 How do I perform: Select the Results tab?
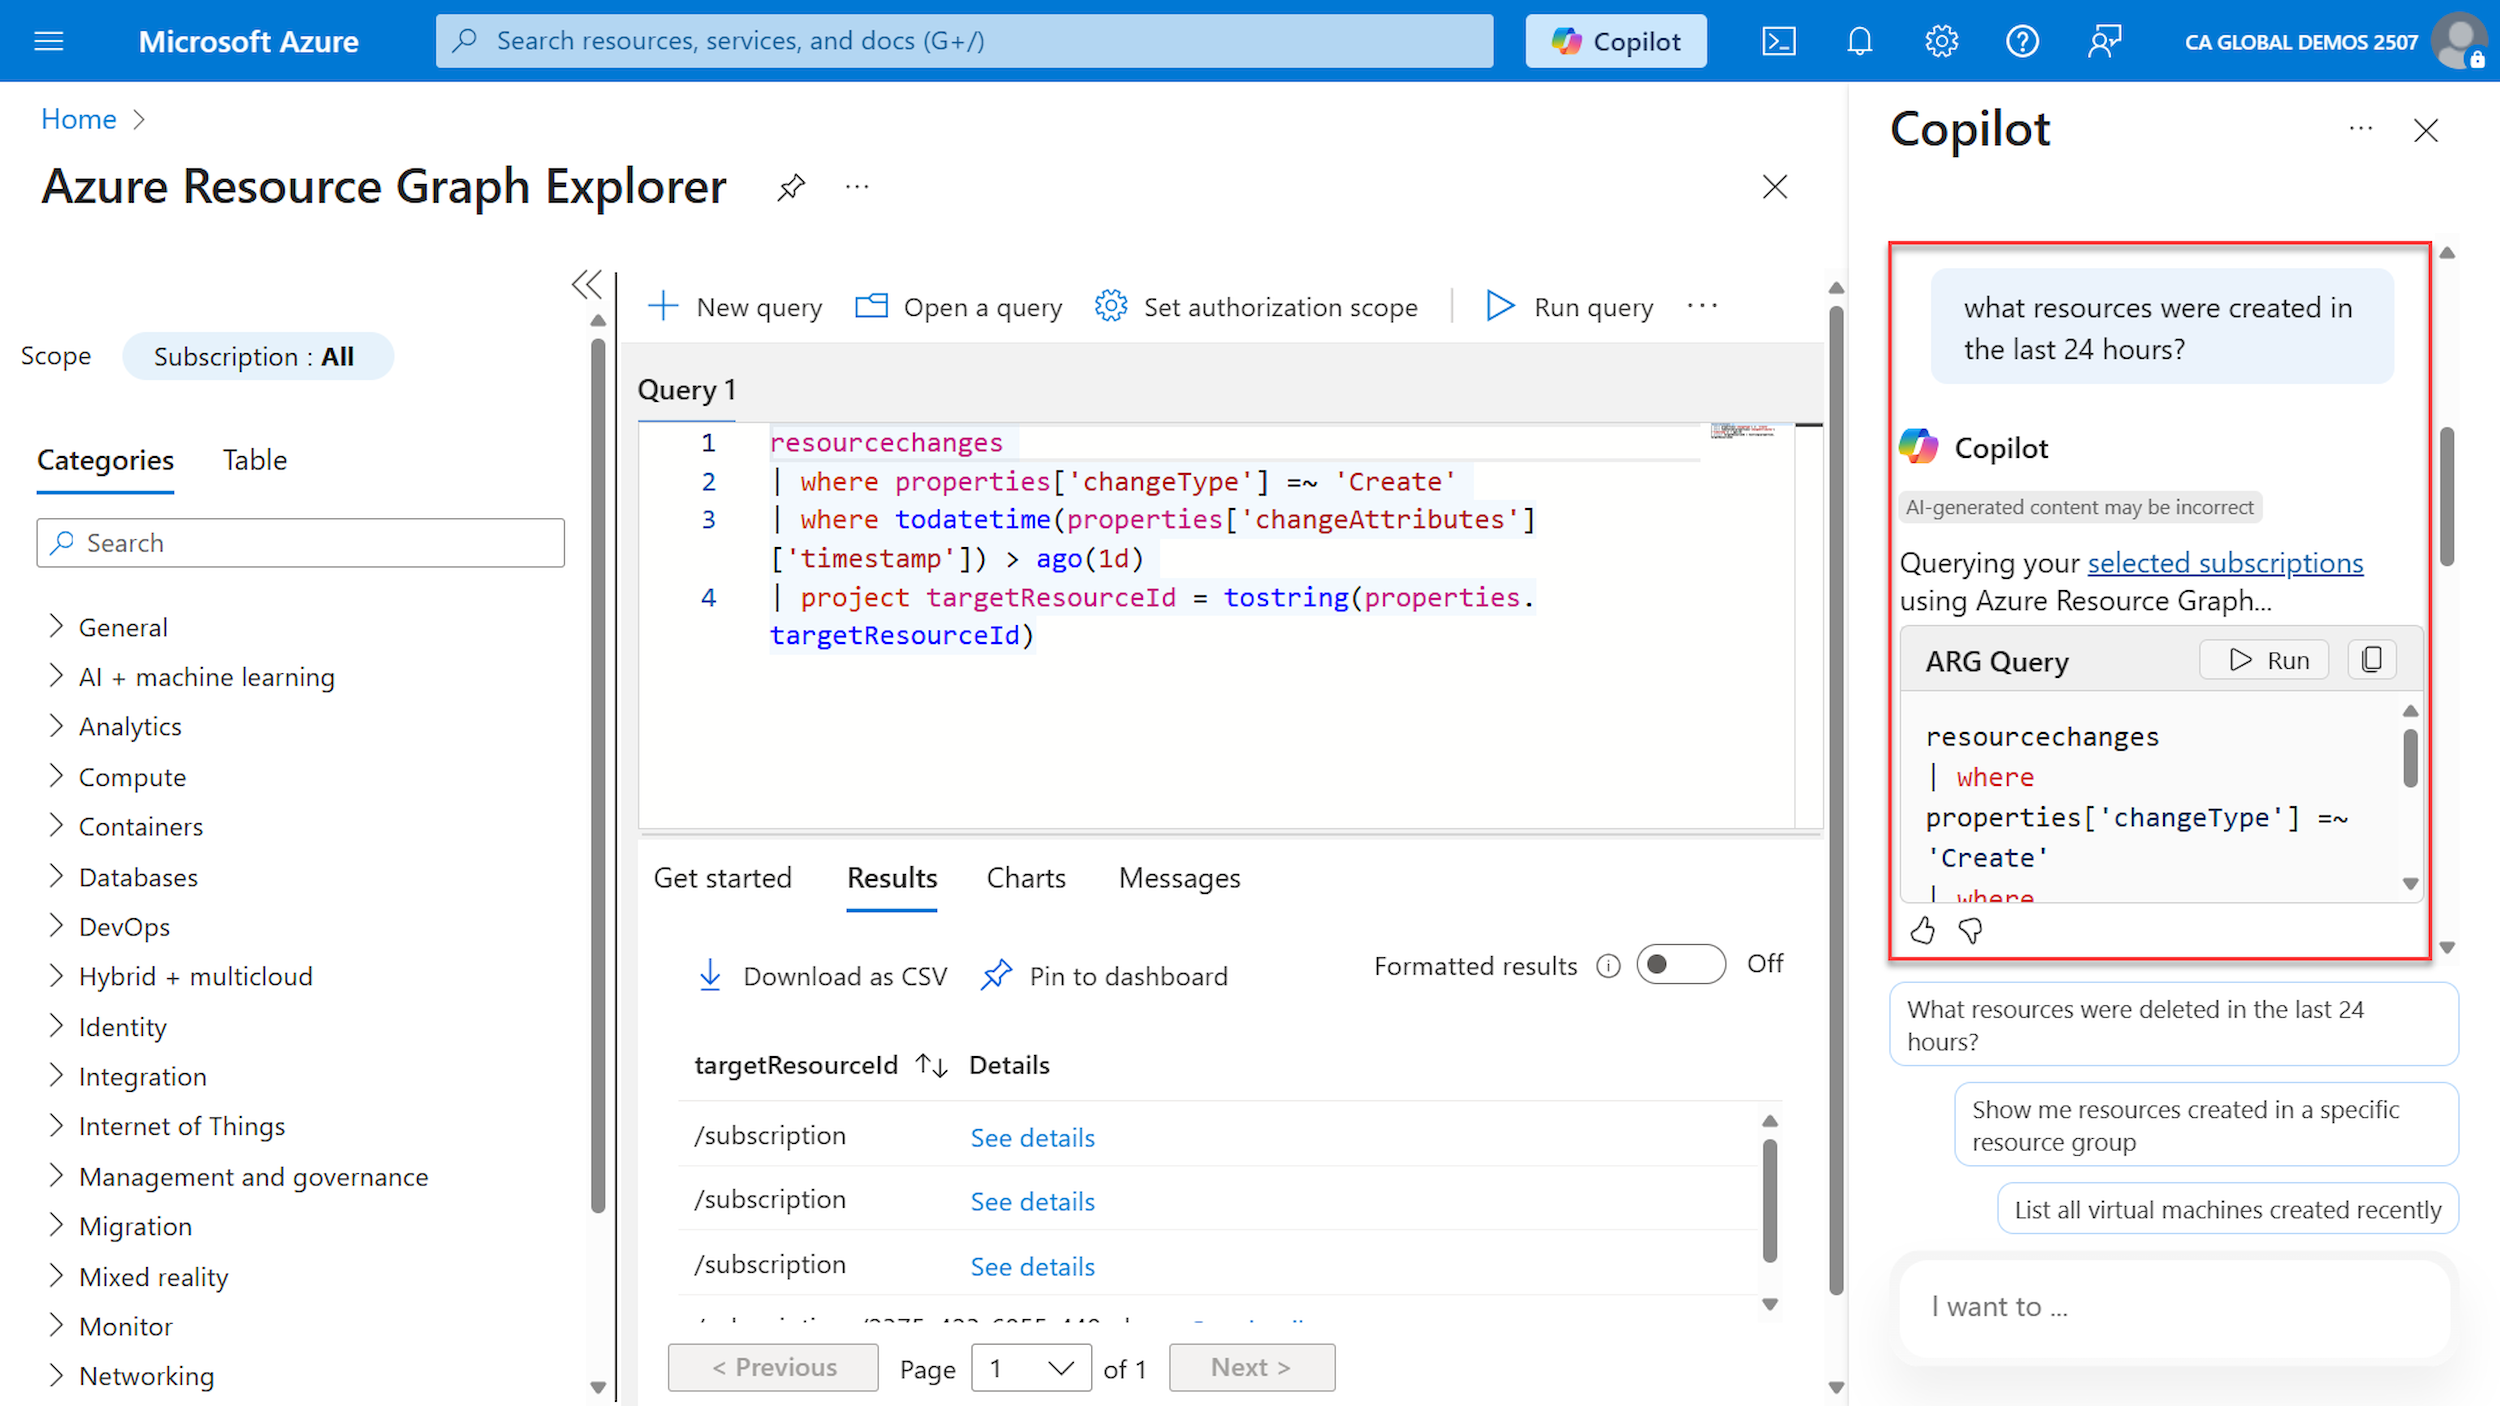pos(892,878)
